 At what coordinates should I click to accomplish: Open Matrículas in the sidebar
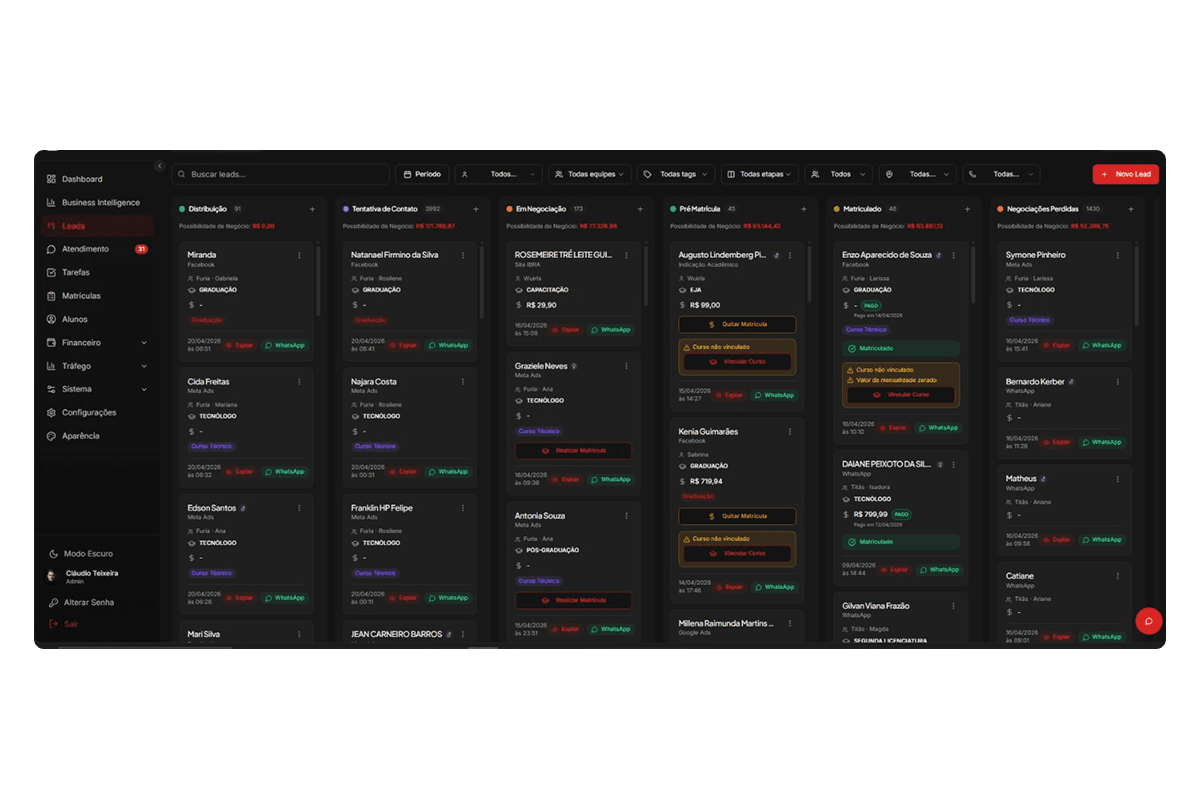tap(97, 296)
